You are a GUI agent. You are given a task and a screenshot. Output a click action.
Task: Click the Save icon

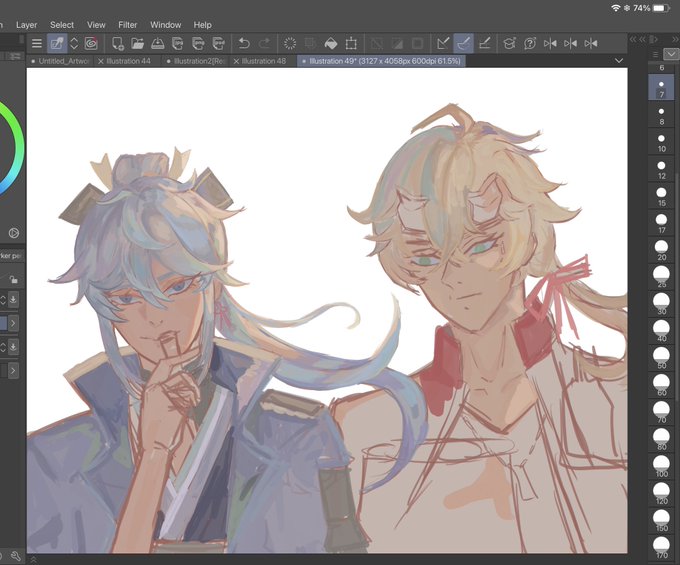pyautogui.click(x=157, y=43)
